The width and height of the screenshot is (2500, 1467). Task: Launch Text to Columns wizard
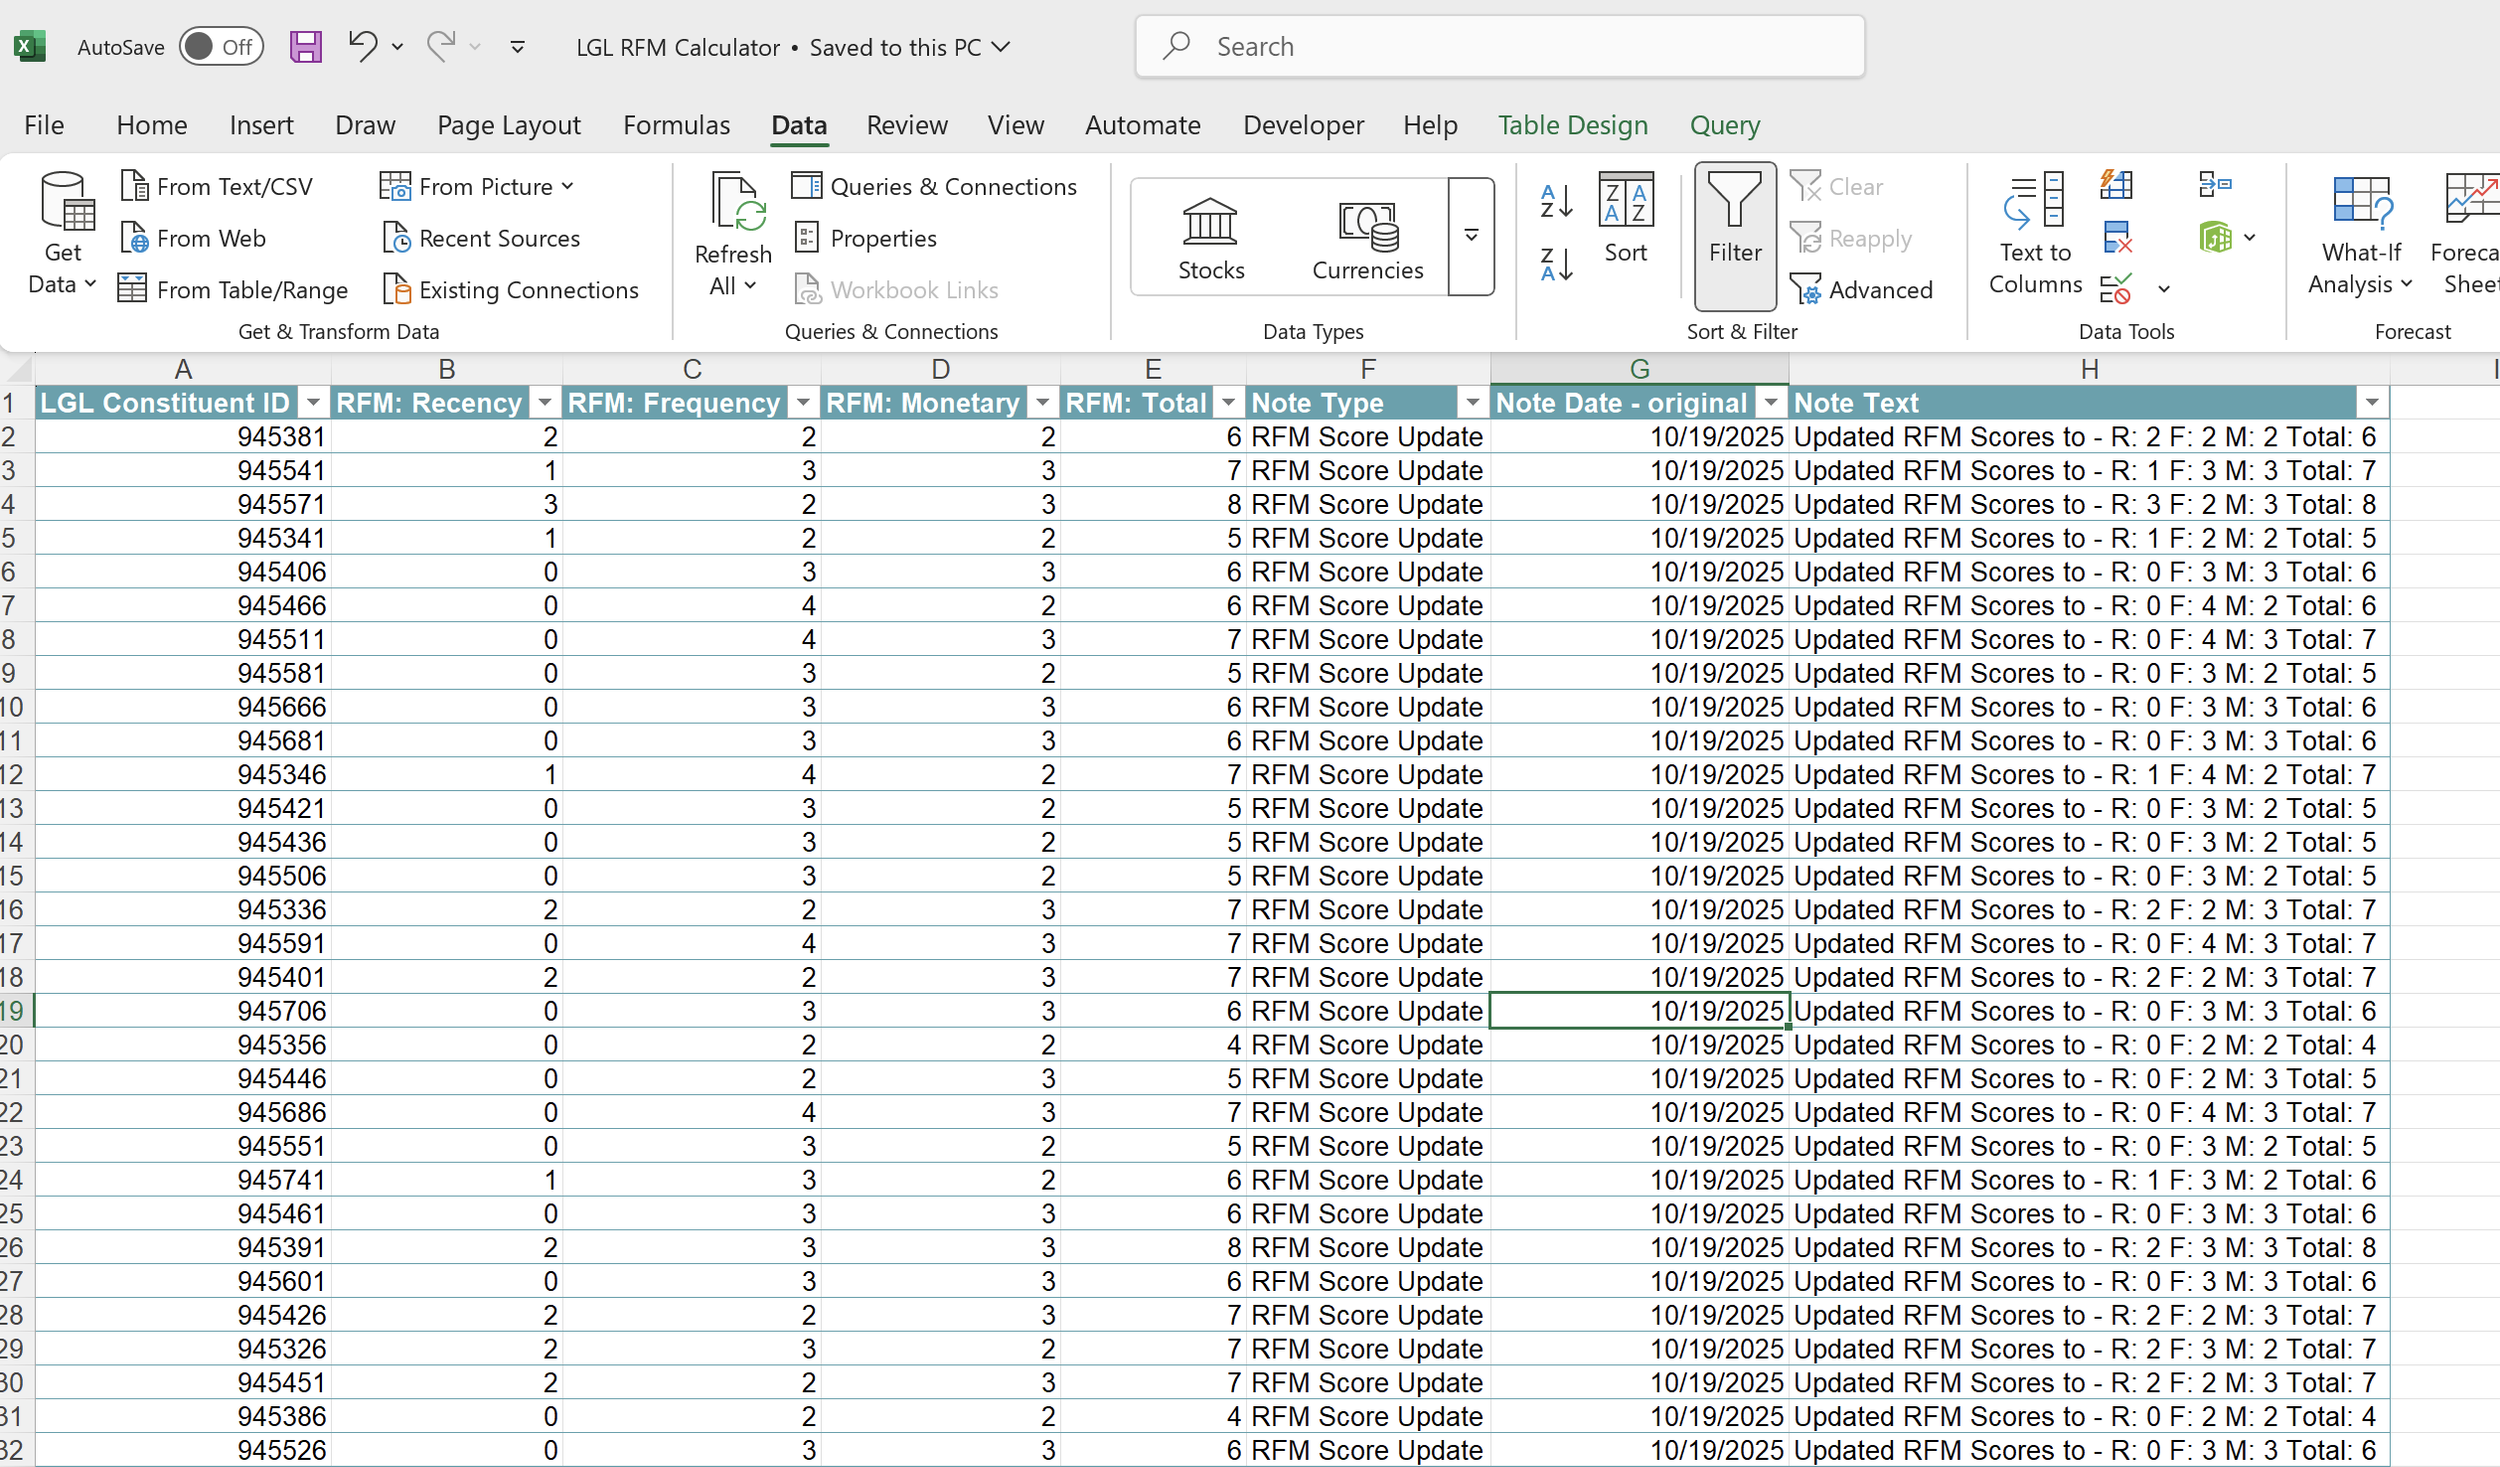[x=2035, y=235]
